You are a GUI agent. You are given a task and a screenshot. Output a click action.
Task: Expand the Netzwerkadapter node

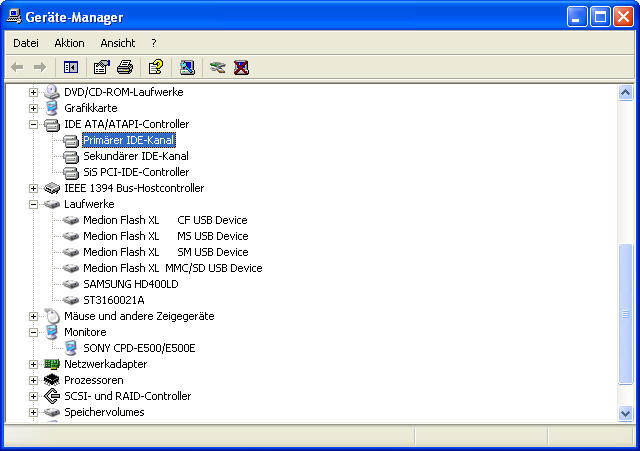click(x=34, y=364)
